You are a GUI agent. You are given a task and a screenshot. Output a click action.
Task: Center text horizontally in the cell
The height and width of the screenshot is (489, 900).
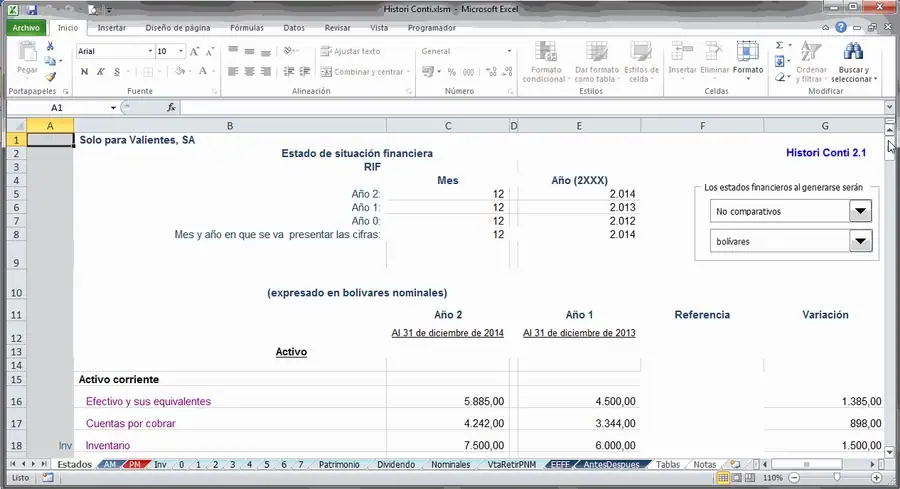tap(249, 72)
